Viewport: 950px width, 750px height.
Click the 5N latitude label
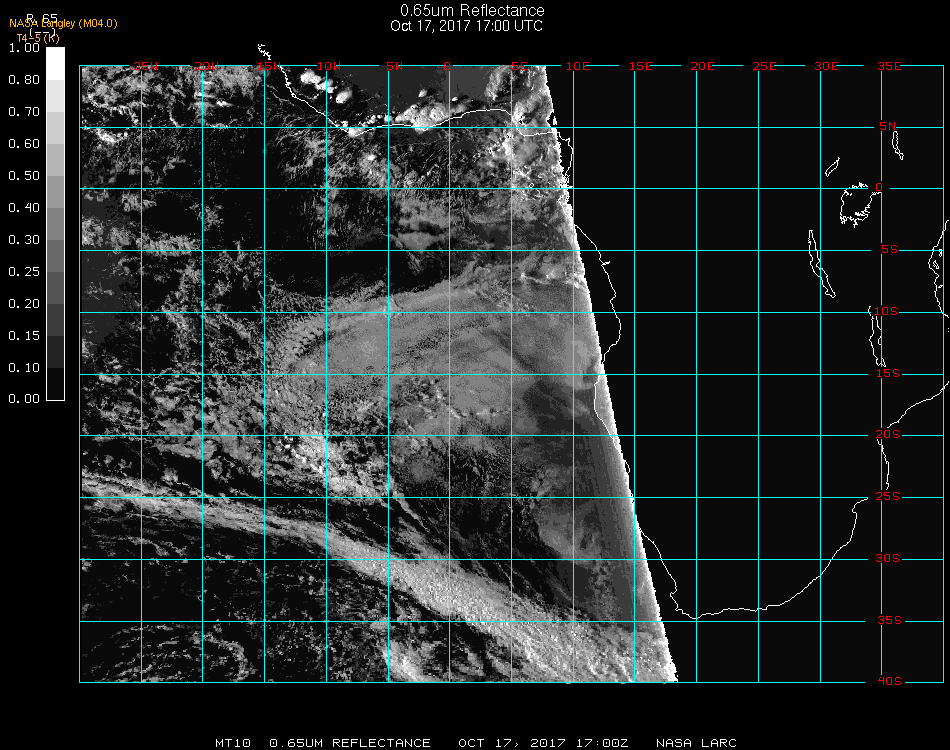pos(888,126)
